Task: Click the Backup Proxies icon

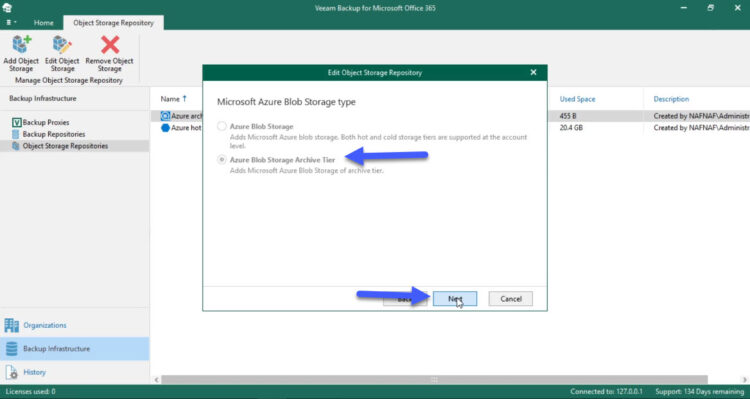Action: pyautogui.click(x=16, y=122)
